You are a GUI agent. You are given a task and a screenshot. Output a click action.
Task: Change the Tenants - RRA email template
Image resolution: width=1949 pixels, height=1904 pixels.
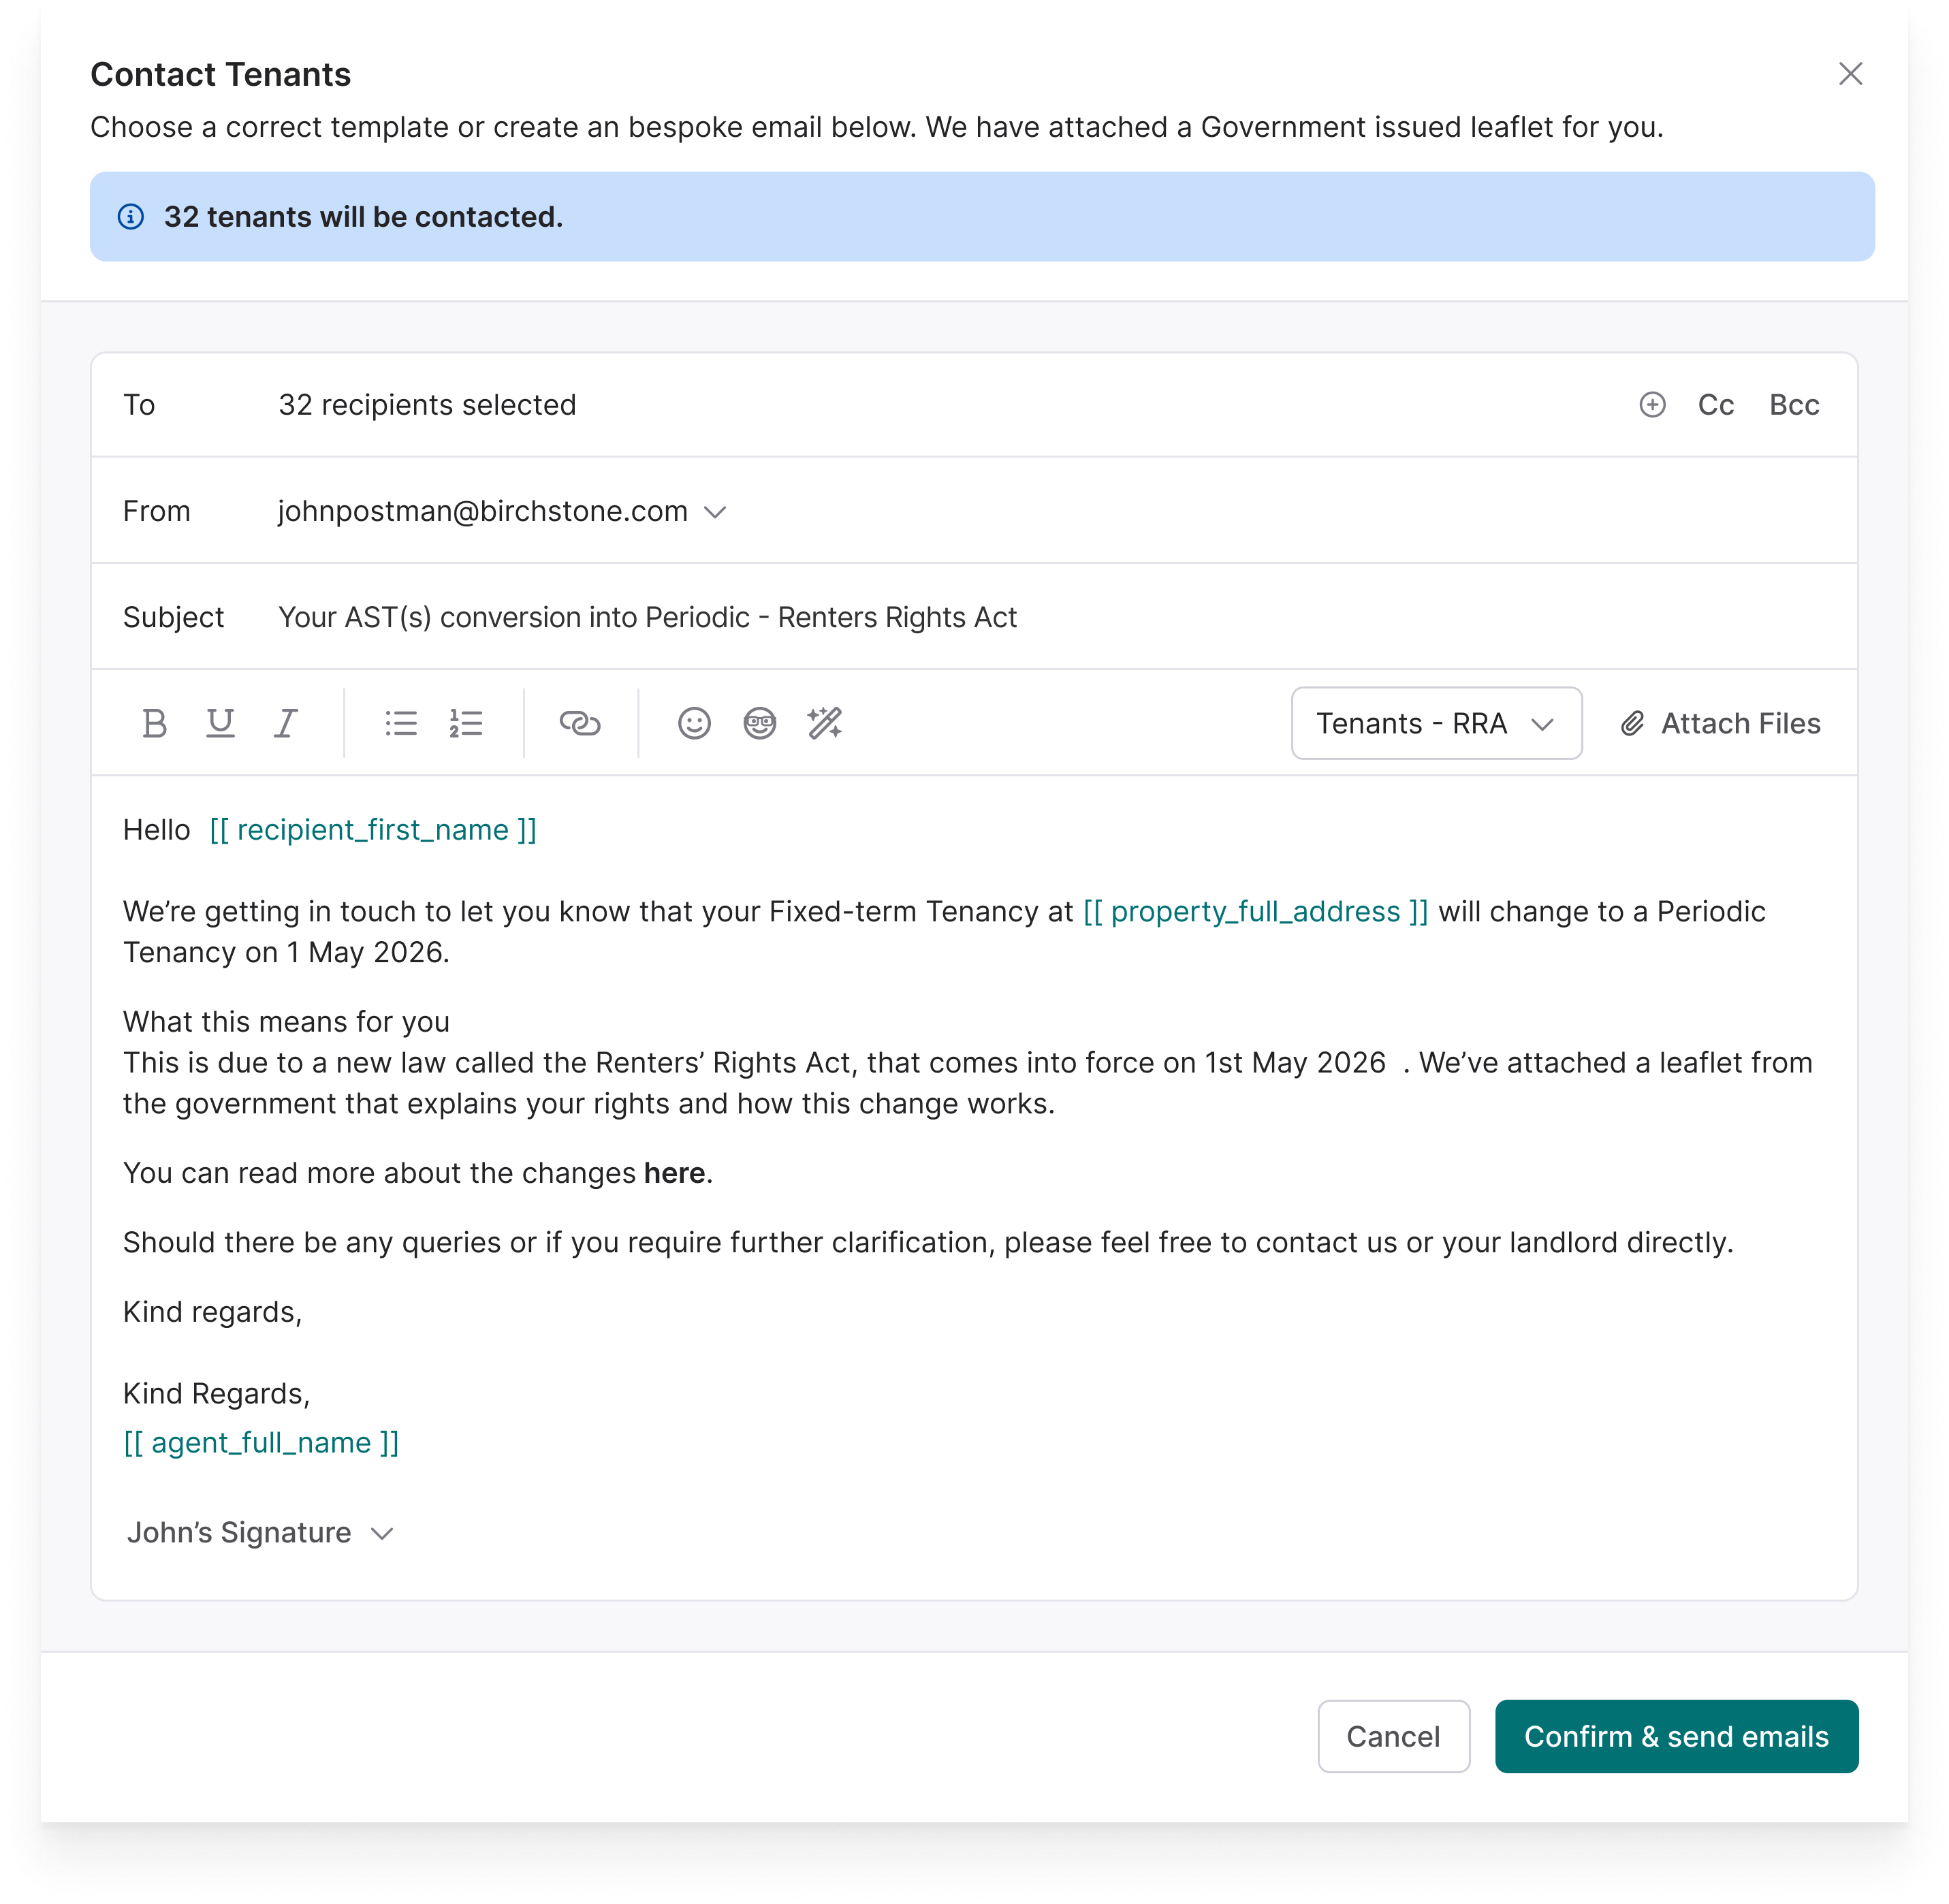point(1435,723)
